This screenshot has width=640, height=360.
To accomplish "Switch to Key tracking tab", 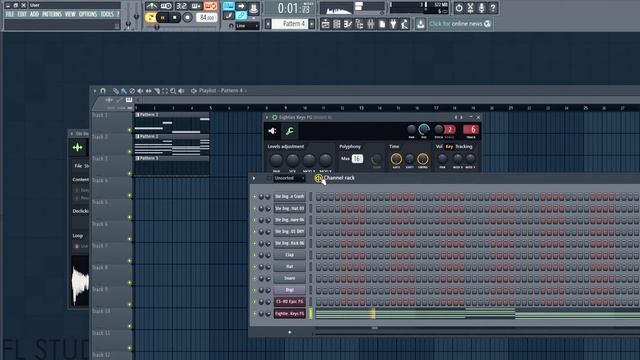I will click(449, 147).
